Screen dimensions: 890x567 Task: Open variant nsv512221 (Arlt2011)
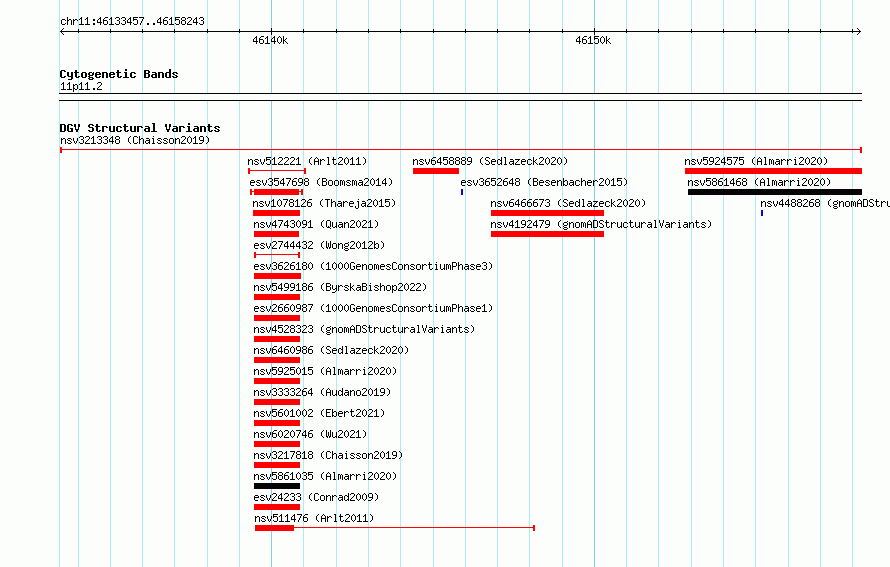point(307,161)
